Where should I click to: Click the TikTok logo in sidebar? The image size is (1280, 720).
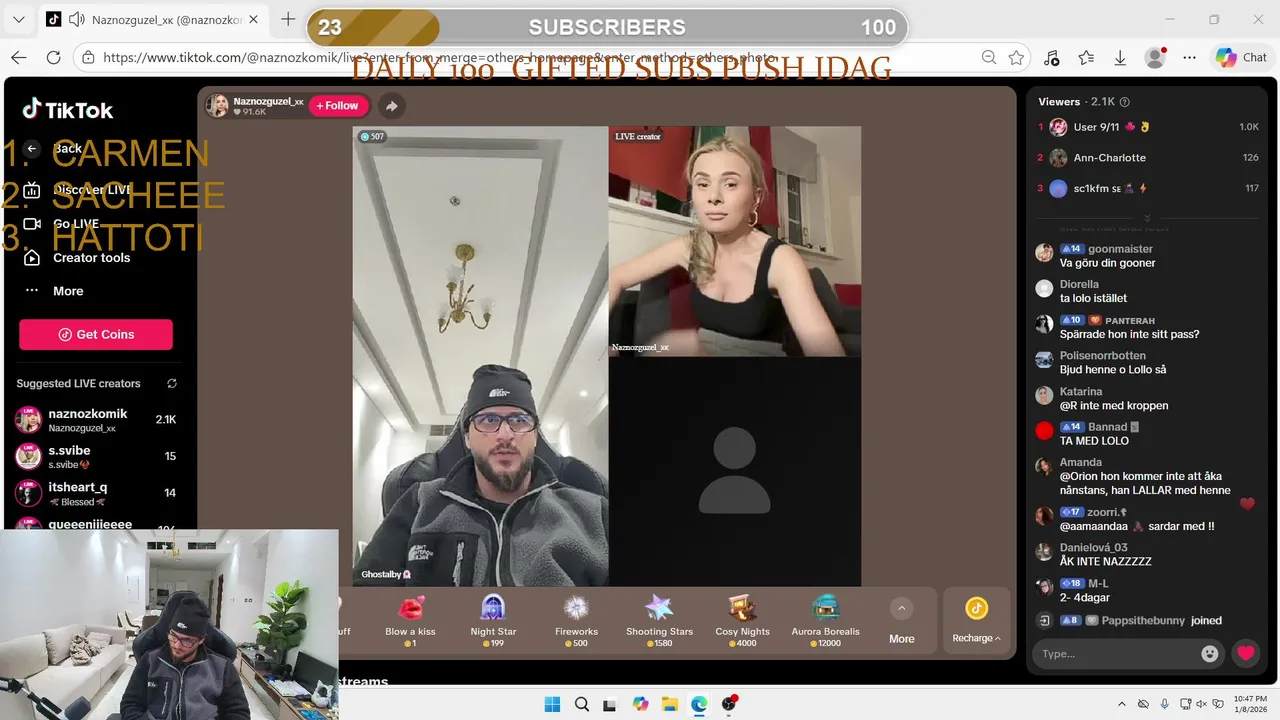pos(68,109)
